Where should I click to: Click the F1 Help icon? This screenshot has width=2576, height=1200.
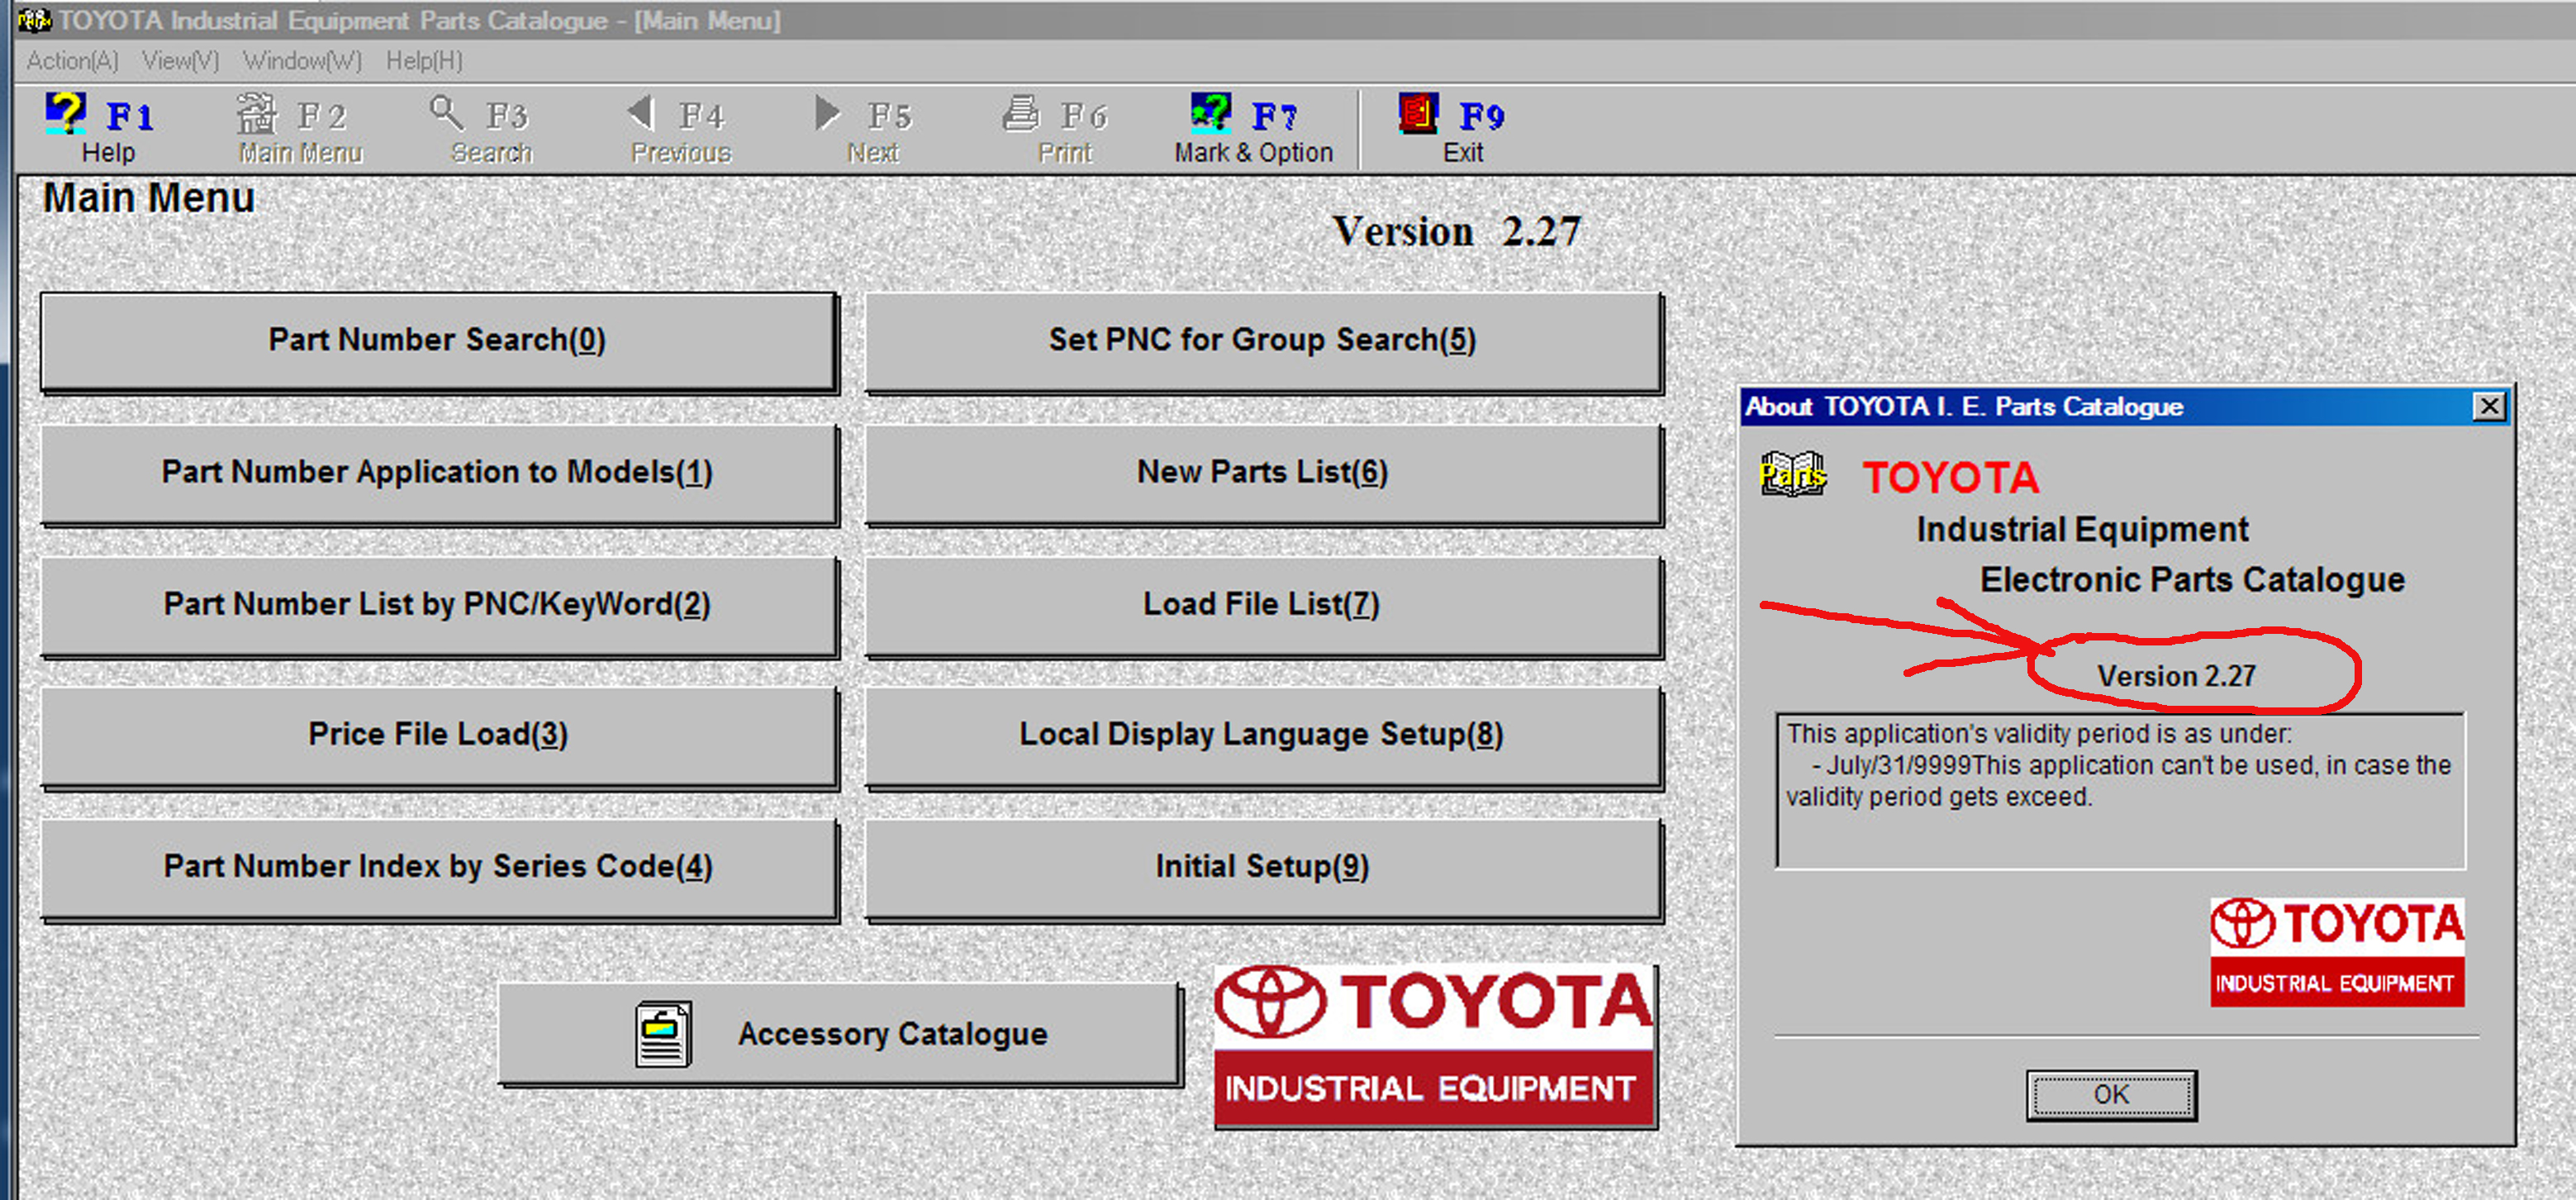[66, 114]
